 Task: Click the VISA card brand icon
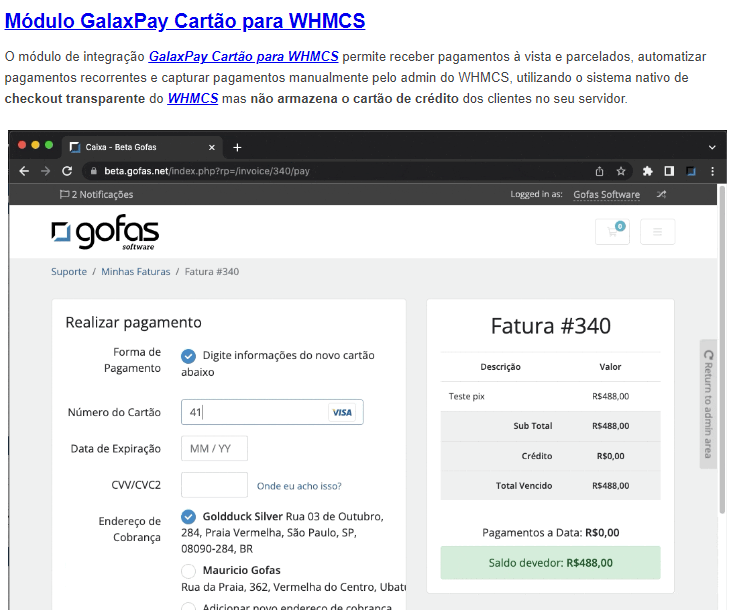click(x=342, y=412)
